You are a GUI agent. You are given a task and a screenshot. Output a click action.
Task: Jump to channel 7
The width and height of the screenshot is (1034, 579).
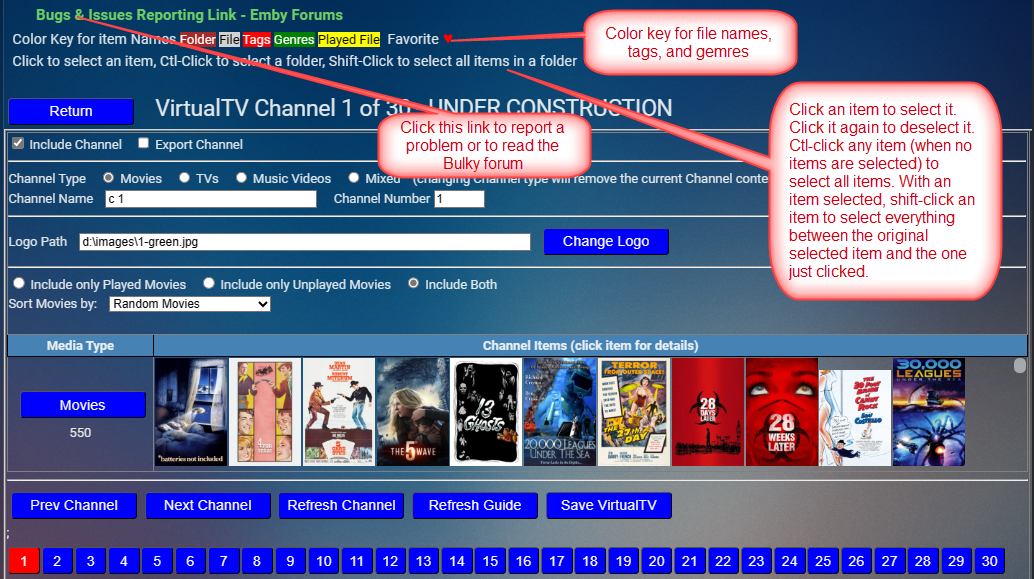pos(224,561)
